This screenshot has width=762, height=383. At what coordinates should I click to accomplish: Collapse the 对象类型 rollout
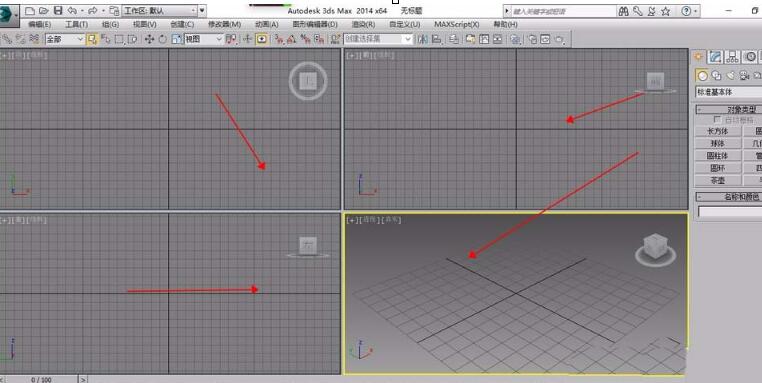(729, 109)
